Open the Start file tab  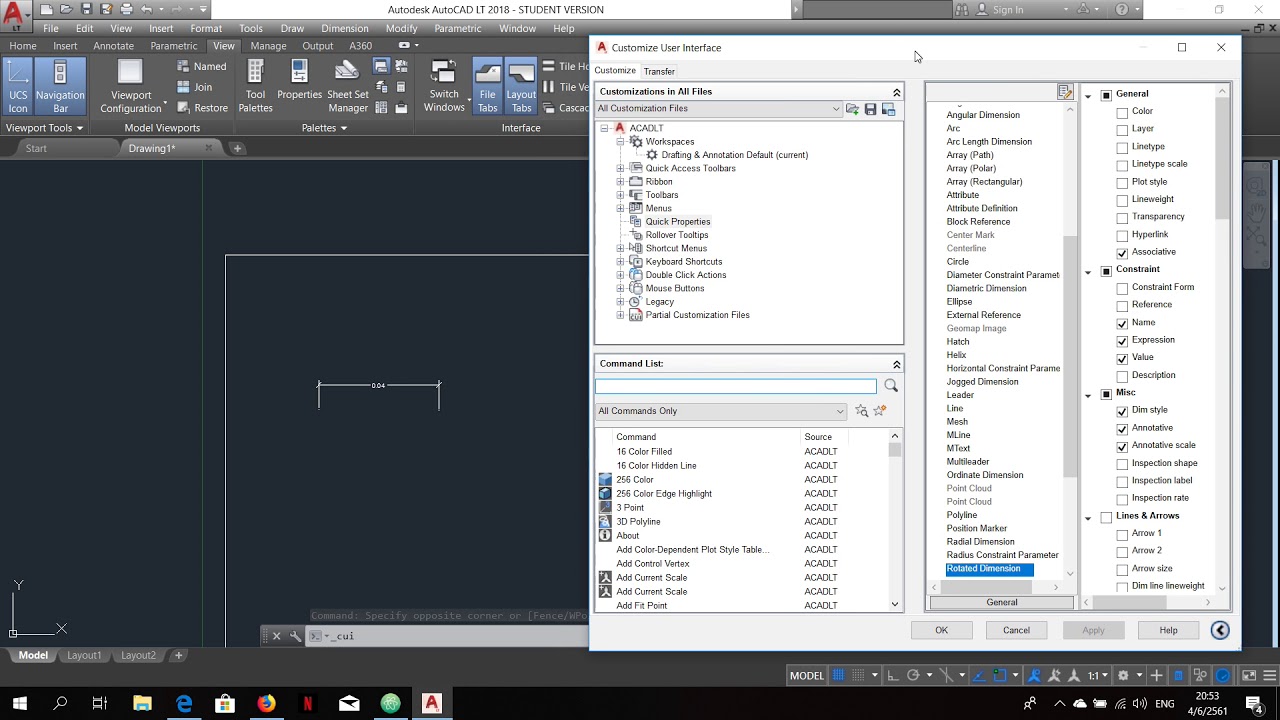[36, 148]
